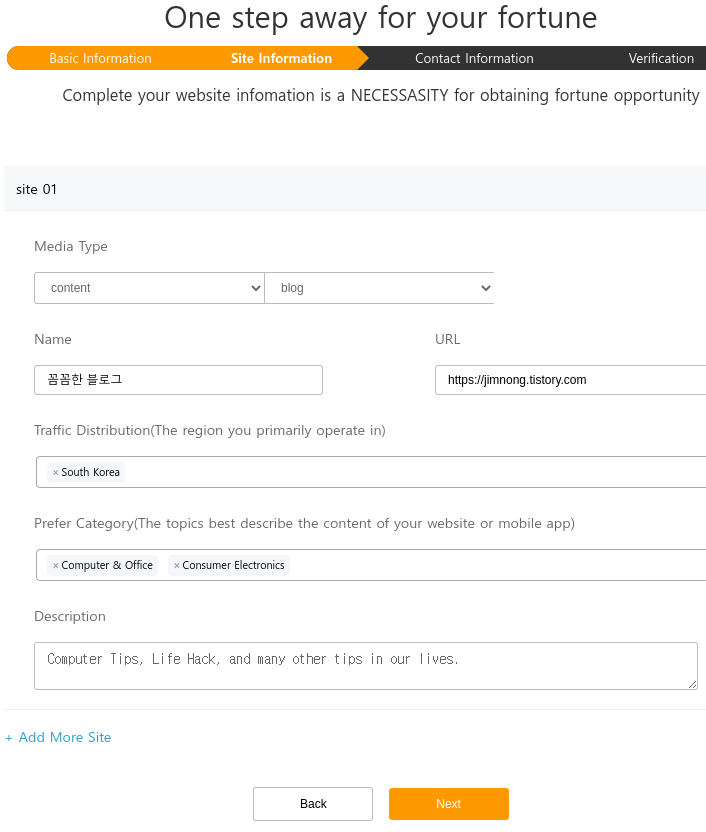Open the Verification step
The height and width of the screenshot is (832, 706).
pyautogui.click(x=661, y=58)
